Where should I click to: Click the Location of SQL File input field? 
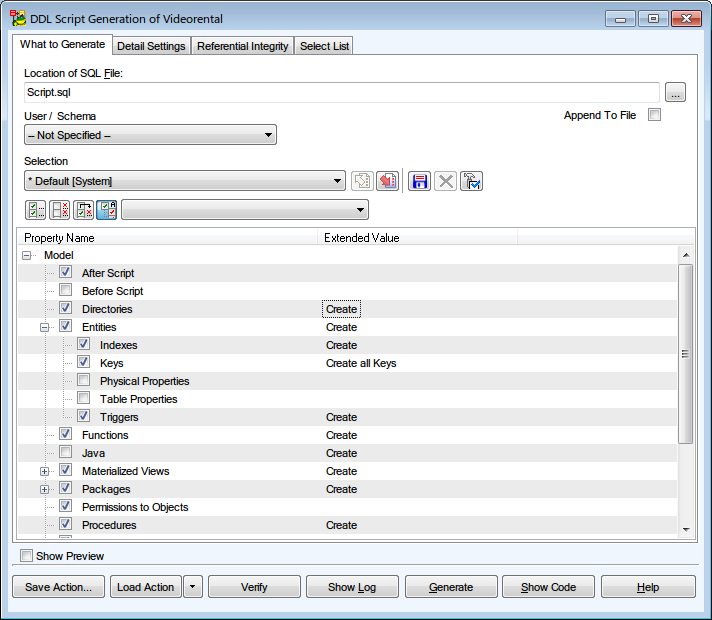pyautogui.click(x=341, y=92)
